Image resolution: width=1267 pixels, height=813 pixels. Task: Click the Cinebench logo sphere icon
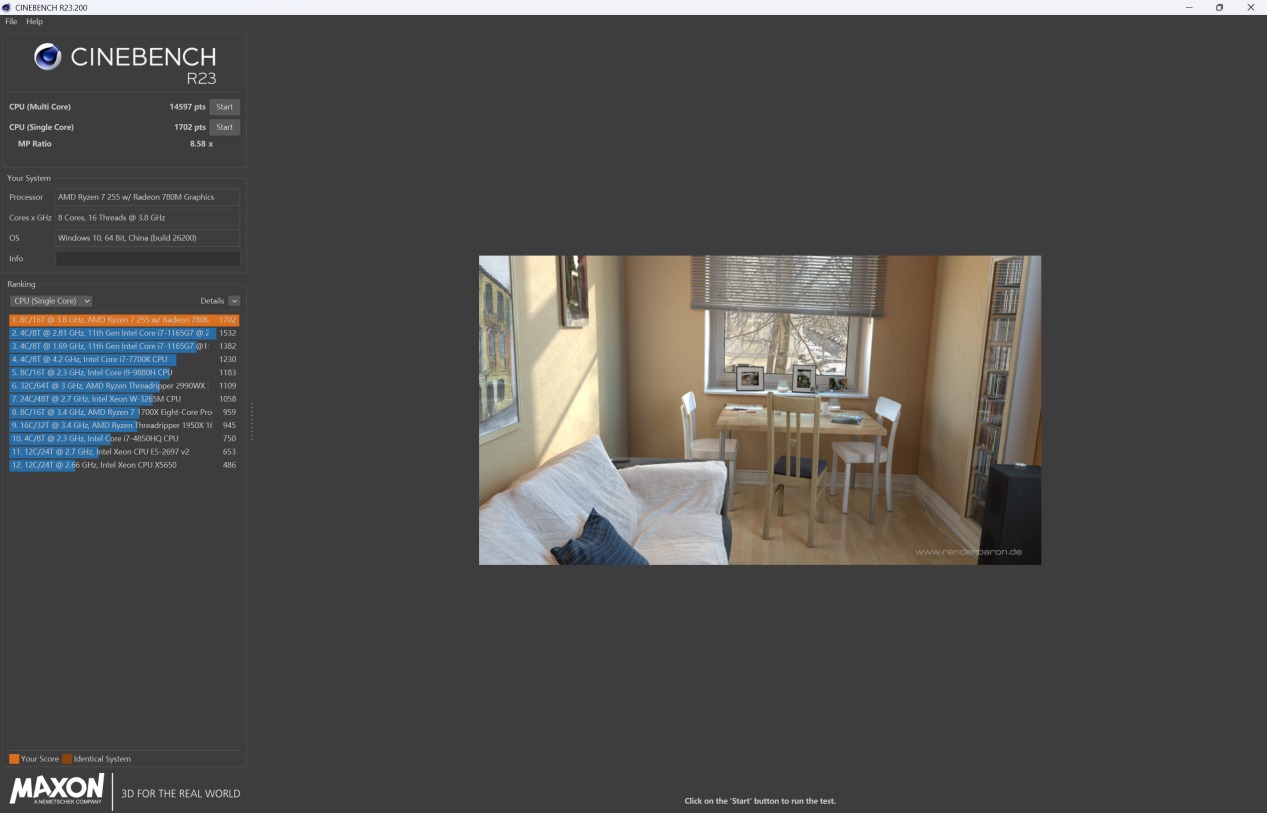(47, 57)
